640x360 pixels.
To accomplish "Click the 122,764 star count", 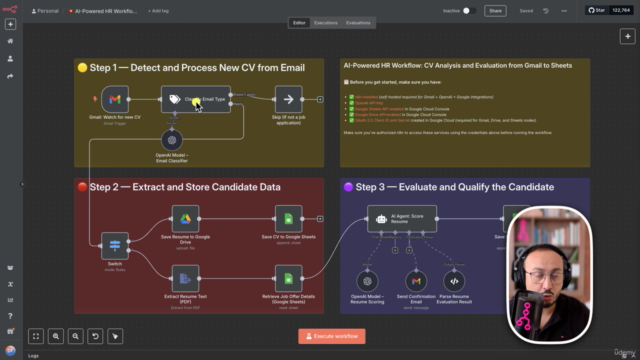I will click(x=621, y=10).
